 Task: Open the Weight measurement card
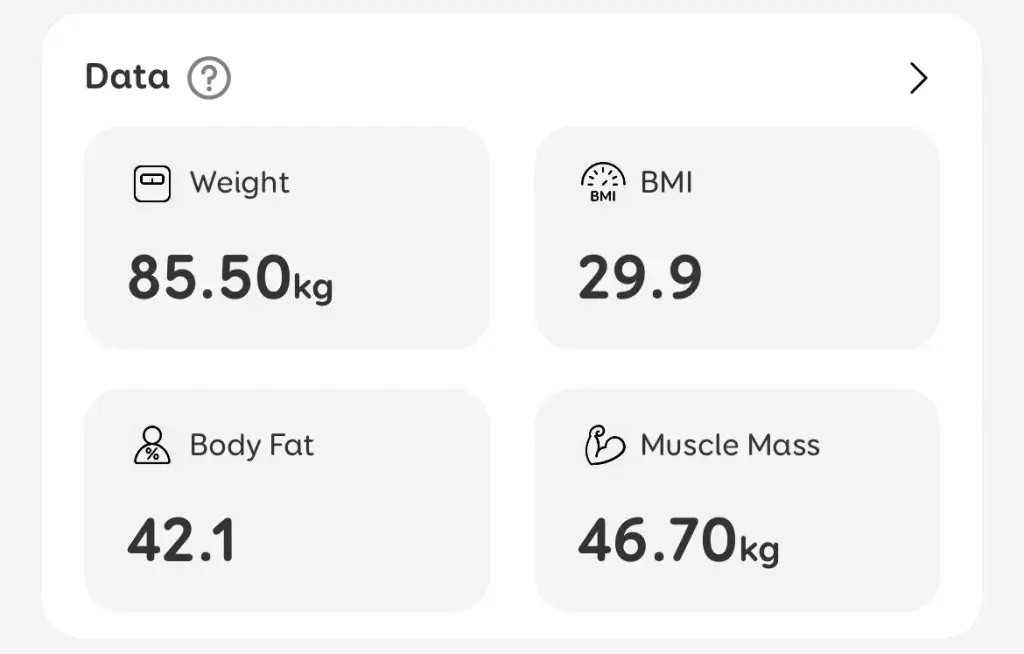[x=287, y=237]
